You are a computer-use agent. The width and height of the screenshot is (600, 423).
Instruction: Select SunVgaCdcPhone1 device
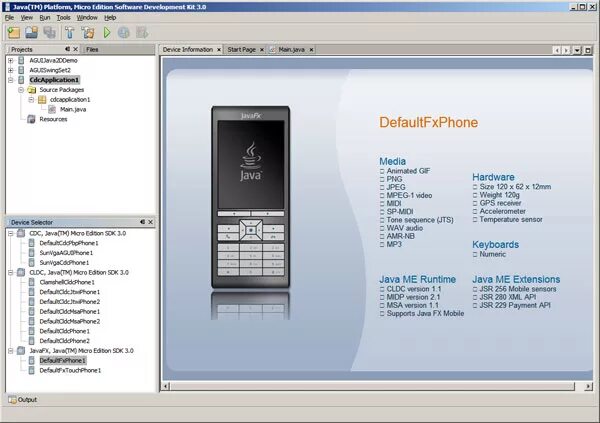64,263
